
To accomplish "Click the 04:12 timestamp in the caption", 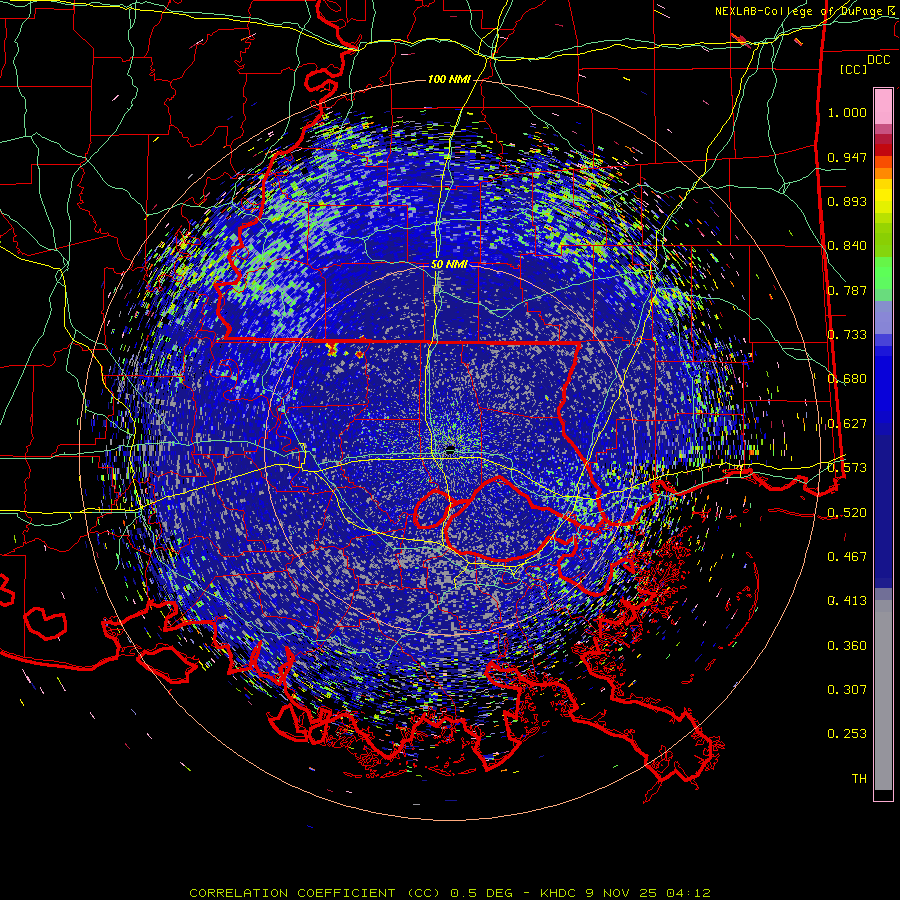I will (688, 893).
